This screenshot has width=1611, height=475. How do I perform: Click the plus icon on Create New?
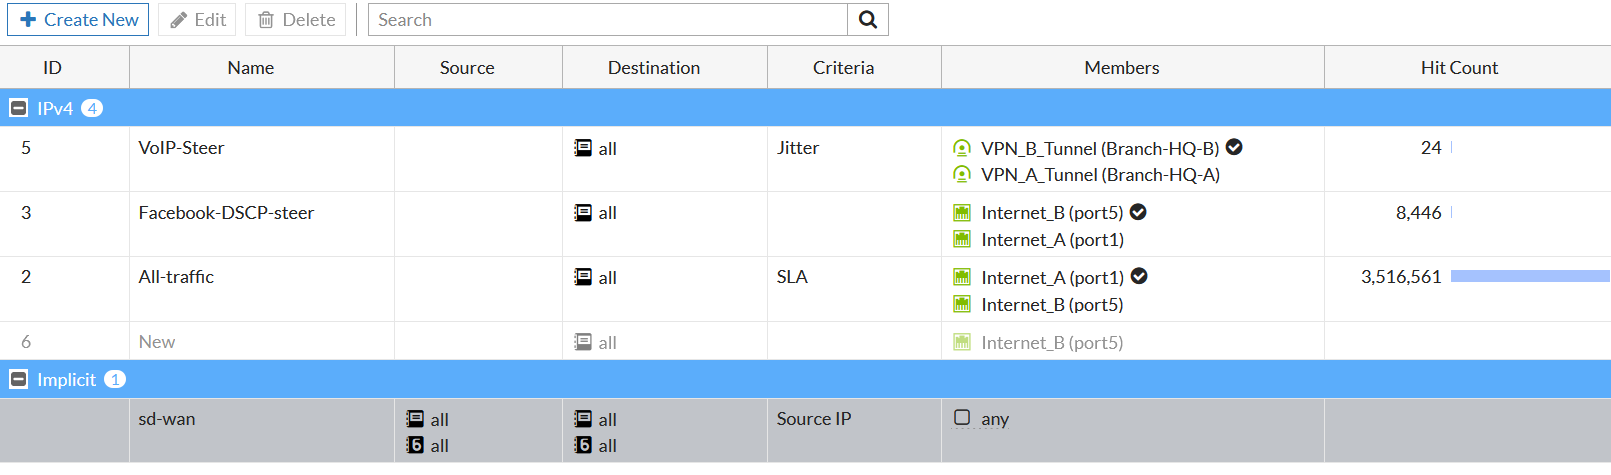(x=28, y=20)
